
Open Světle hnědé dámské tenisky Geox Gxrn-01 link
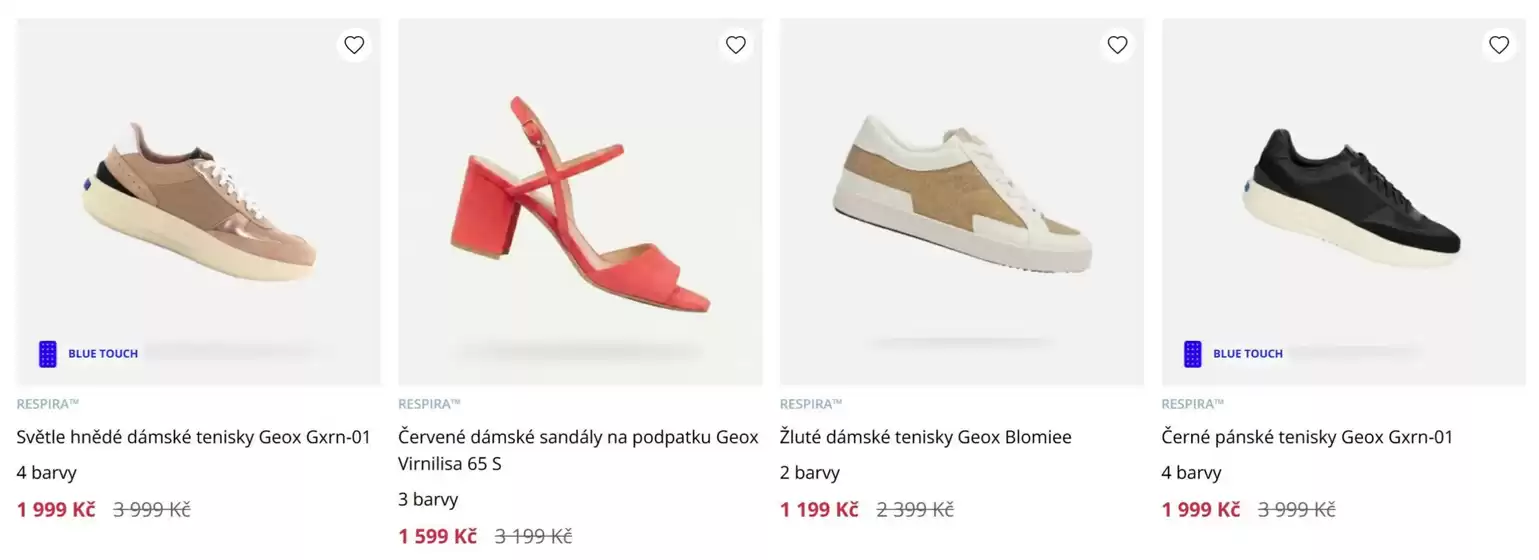tap(194, 437)
